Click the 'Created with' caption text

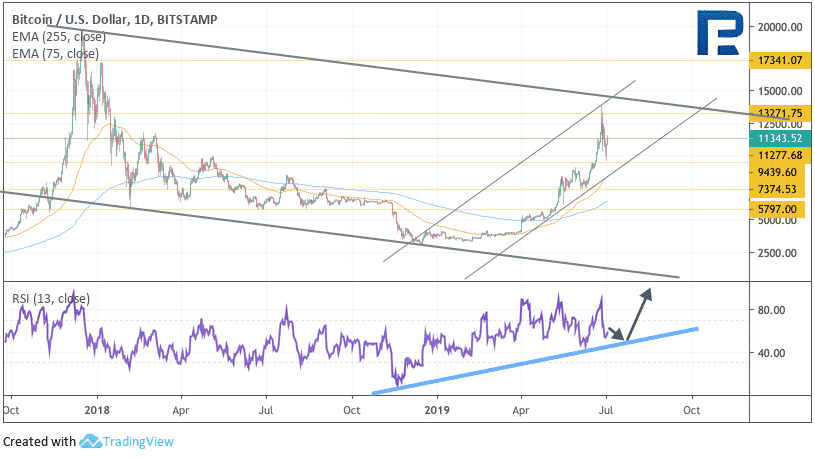pyautogui.click(x=40, y=442)
